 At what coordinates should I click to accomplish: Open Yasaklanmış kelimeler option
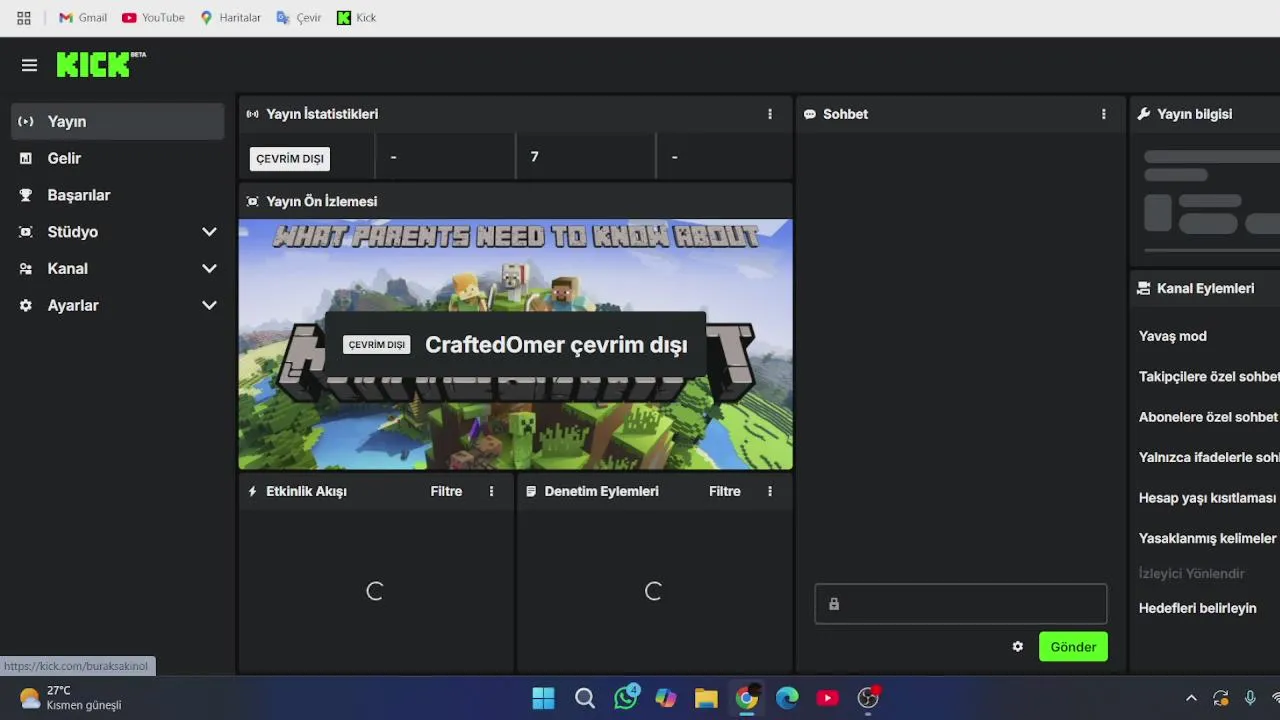(x=1208, y=538)
